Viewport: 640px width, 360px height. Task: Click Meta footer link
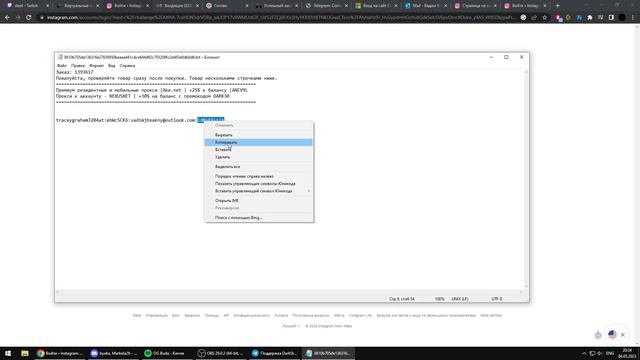coord(137,316)
